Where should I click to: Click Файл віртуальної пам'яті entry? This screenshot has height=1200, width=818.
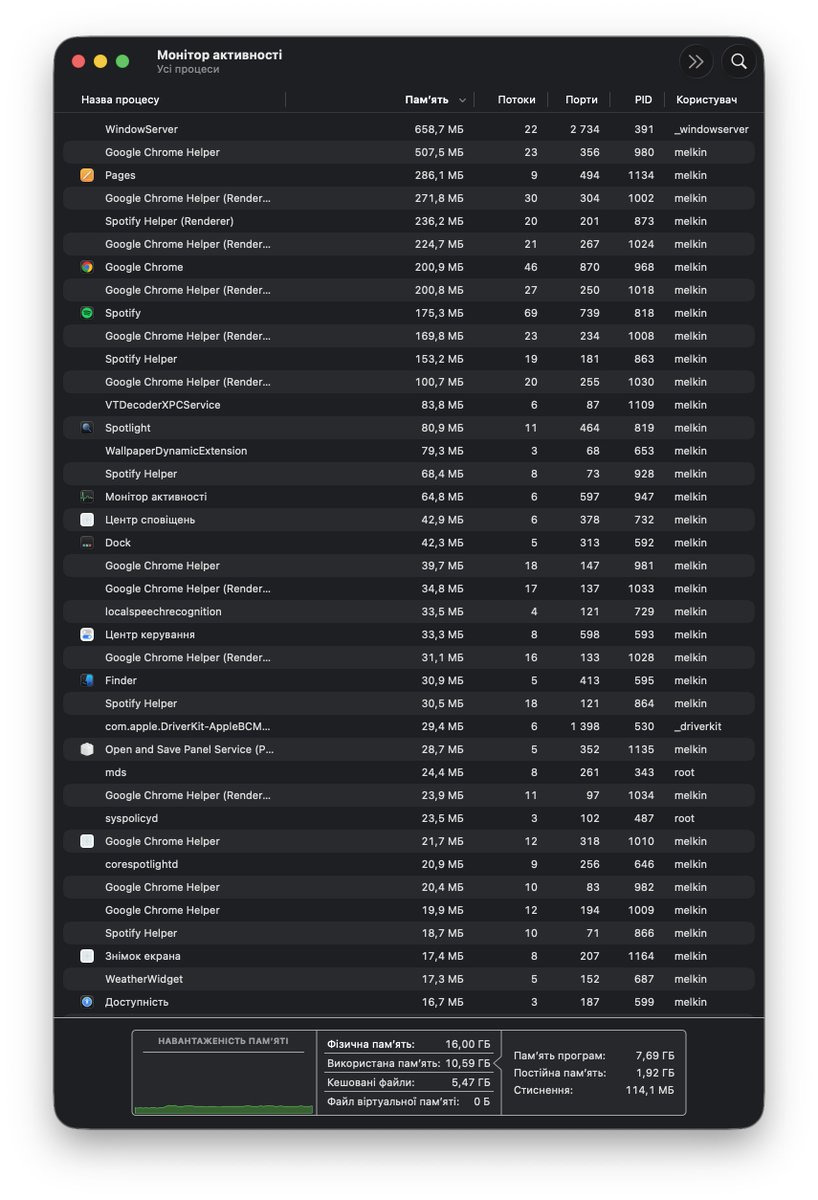(408, 1102)
